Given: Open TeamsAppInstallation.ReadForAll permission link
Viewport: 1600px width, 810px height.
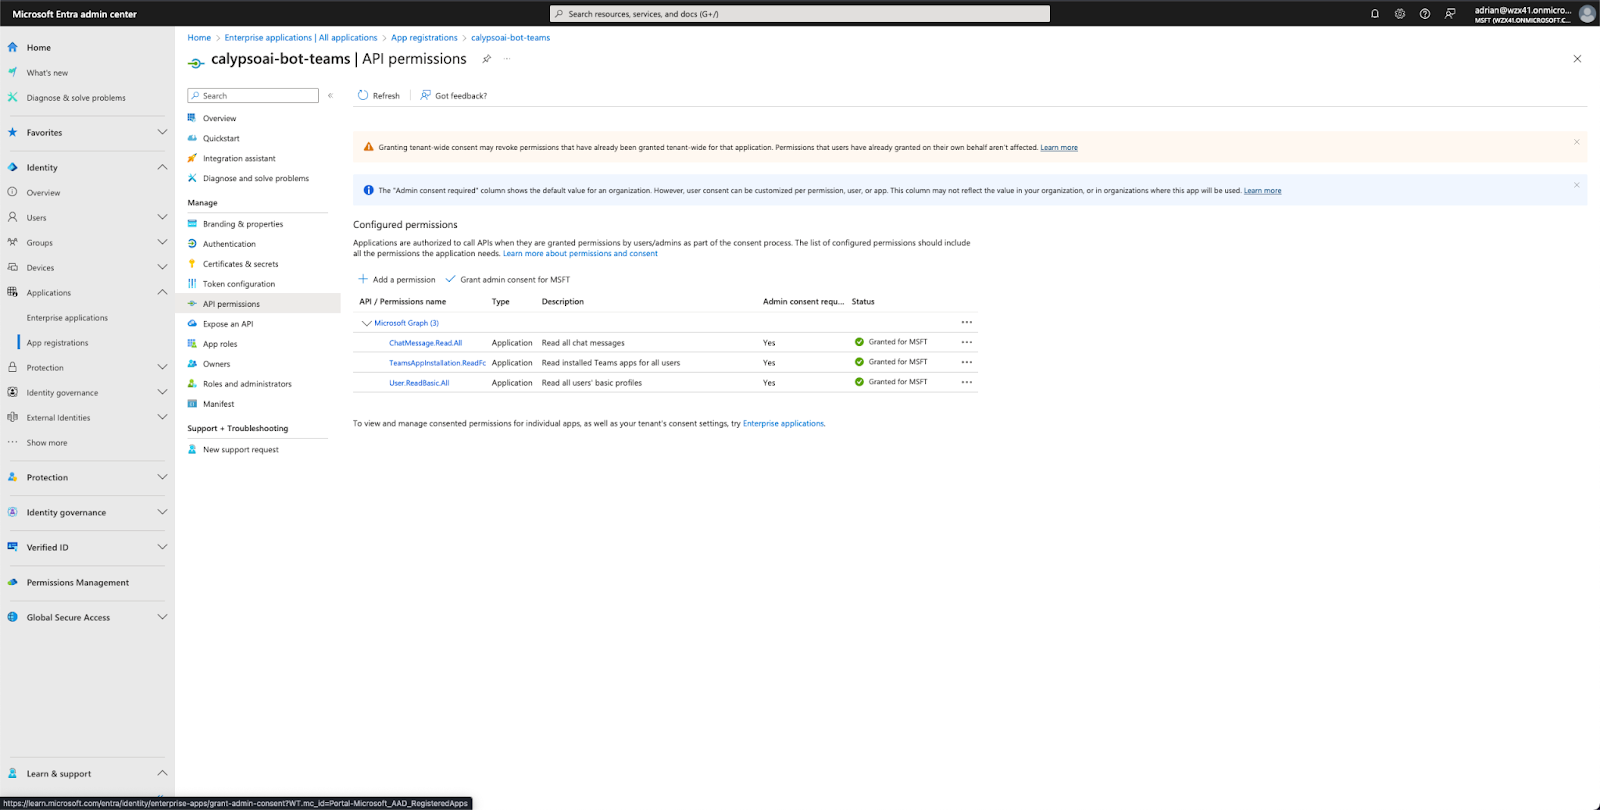Looking at the screenshot, I should point(437,363).
